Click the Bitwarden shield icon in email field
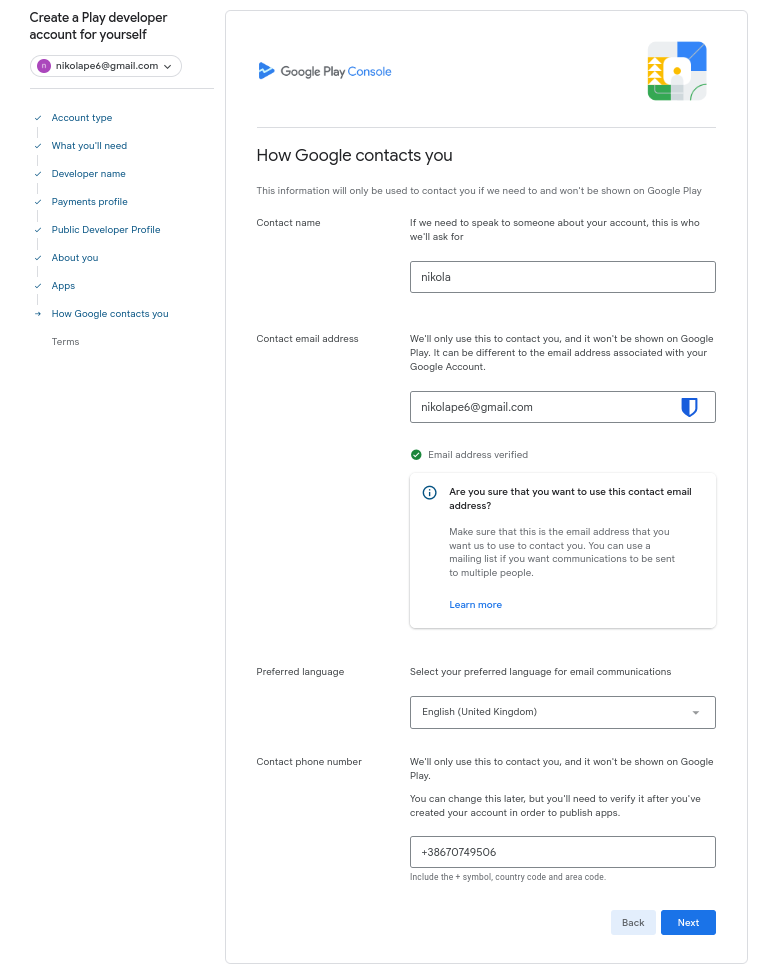Viewport: 765px width, 979px height. pyautogui.click(x=689, y=407)
